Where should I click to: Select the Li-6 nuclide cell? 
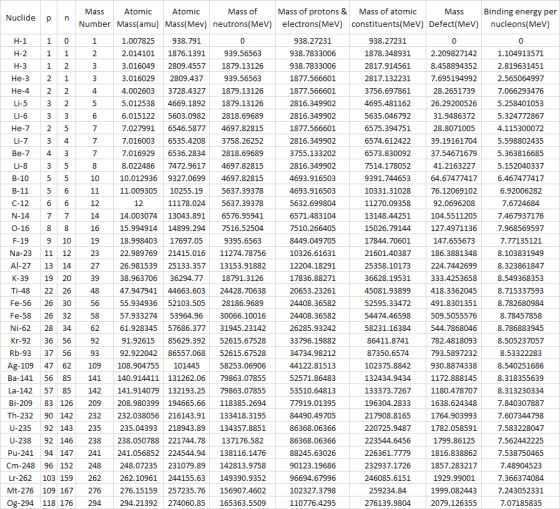pos(20,116)
